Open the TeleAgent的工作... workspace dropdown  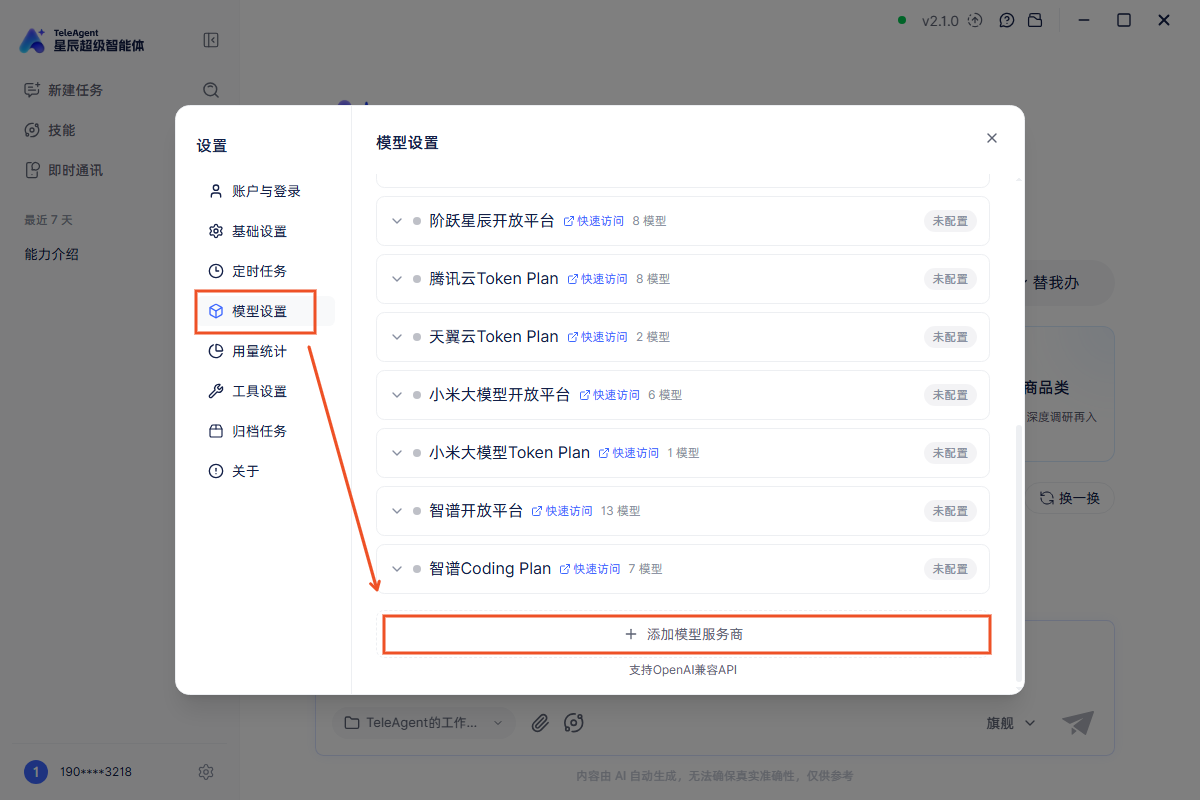coord(424,723)
